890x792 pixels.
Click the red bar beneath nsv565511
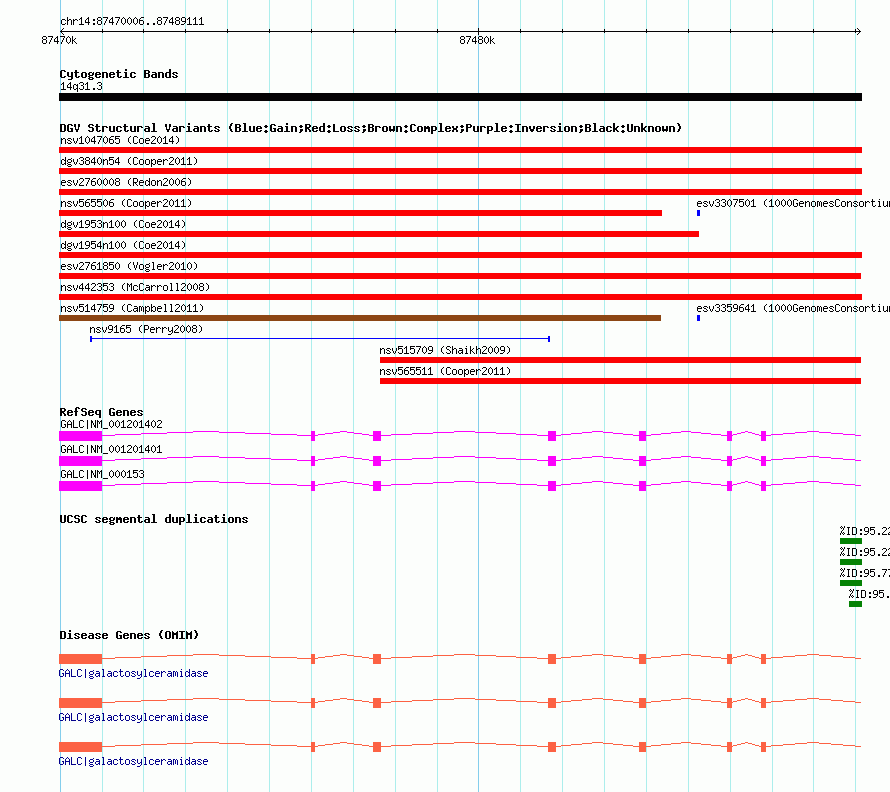point(620,381)
